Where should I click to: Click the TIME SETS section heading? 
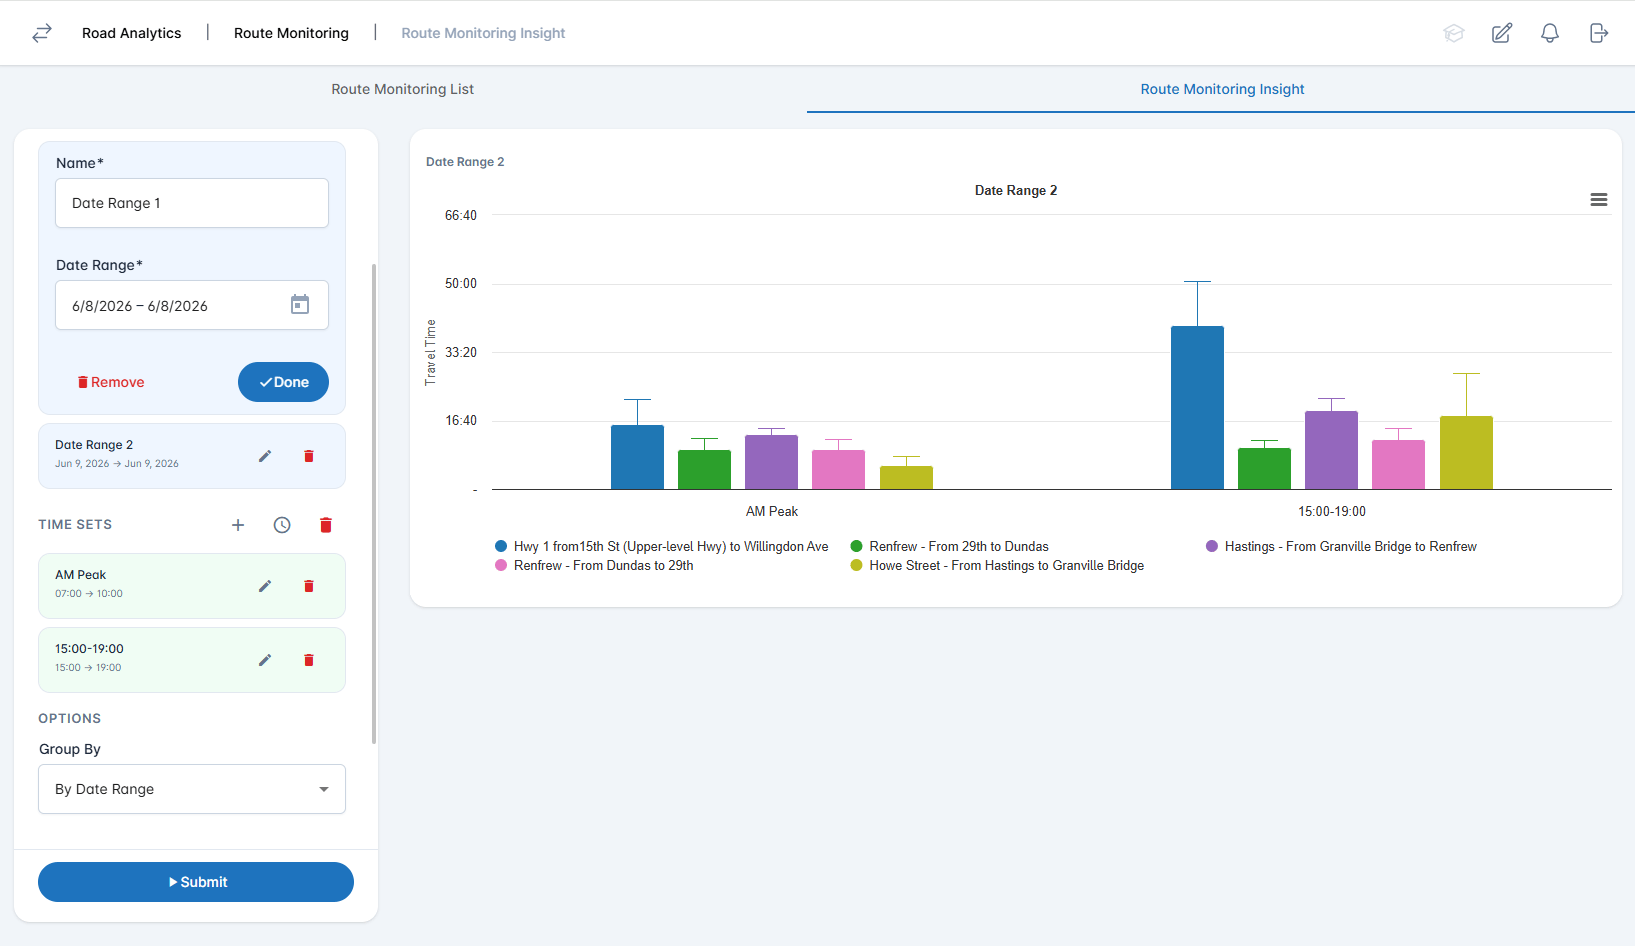75,525
